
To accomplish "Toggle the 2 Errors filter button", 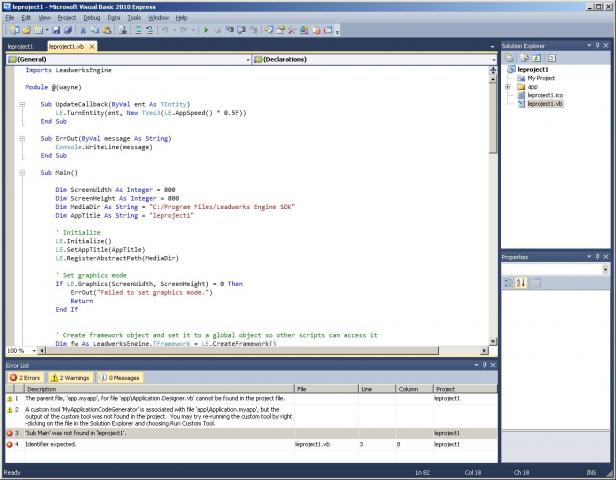I will point(25,377).
